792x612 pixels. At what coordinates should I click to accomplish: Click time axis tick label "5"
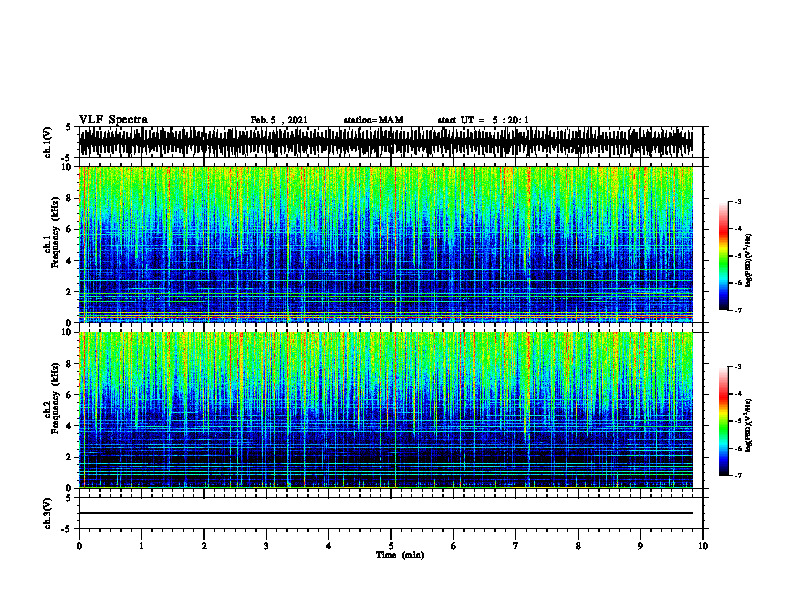tap(391, 546)
